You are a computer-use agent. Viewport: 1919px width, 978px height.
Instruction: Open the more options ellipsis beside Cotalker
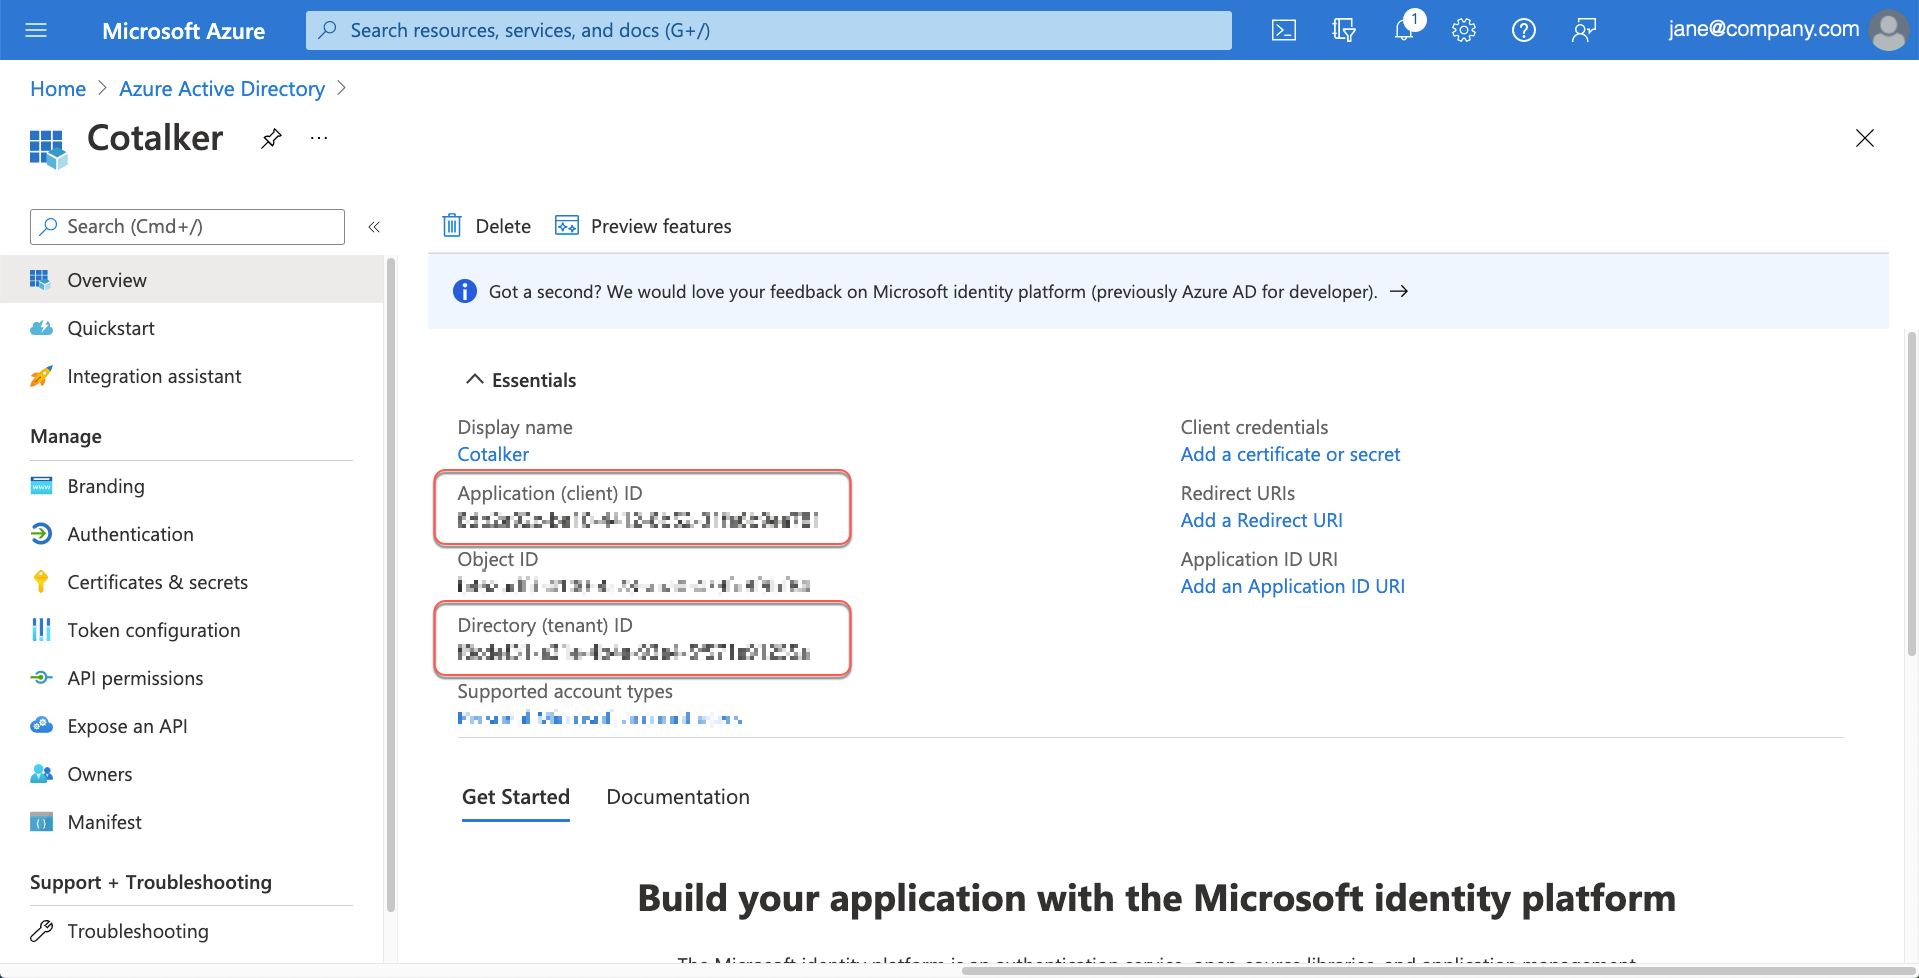(319, 138)
